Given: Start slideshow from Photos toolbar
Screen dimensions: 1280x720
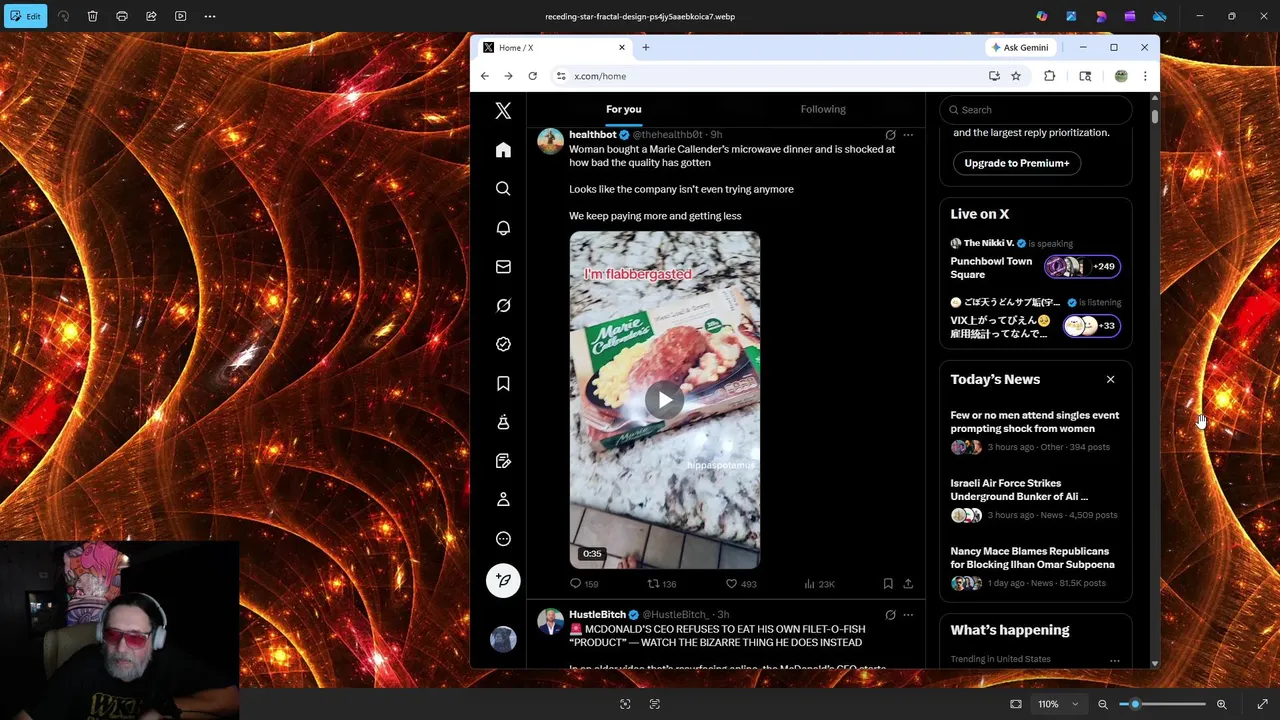Looking at the screenshot, I should pos(181,16).
